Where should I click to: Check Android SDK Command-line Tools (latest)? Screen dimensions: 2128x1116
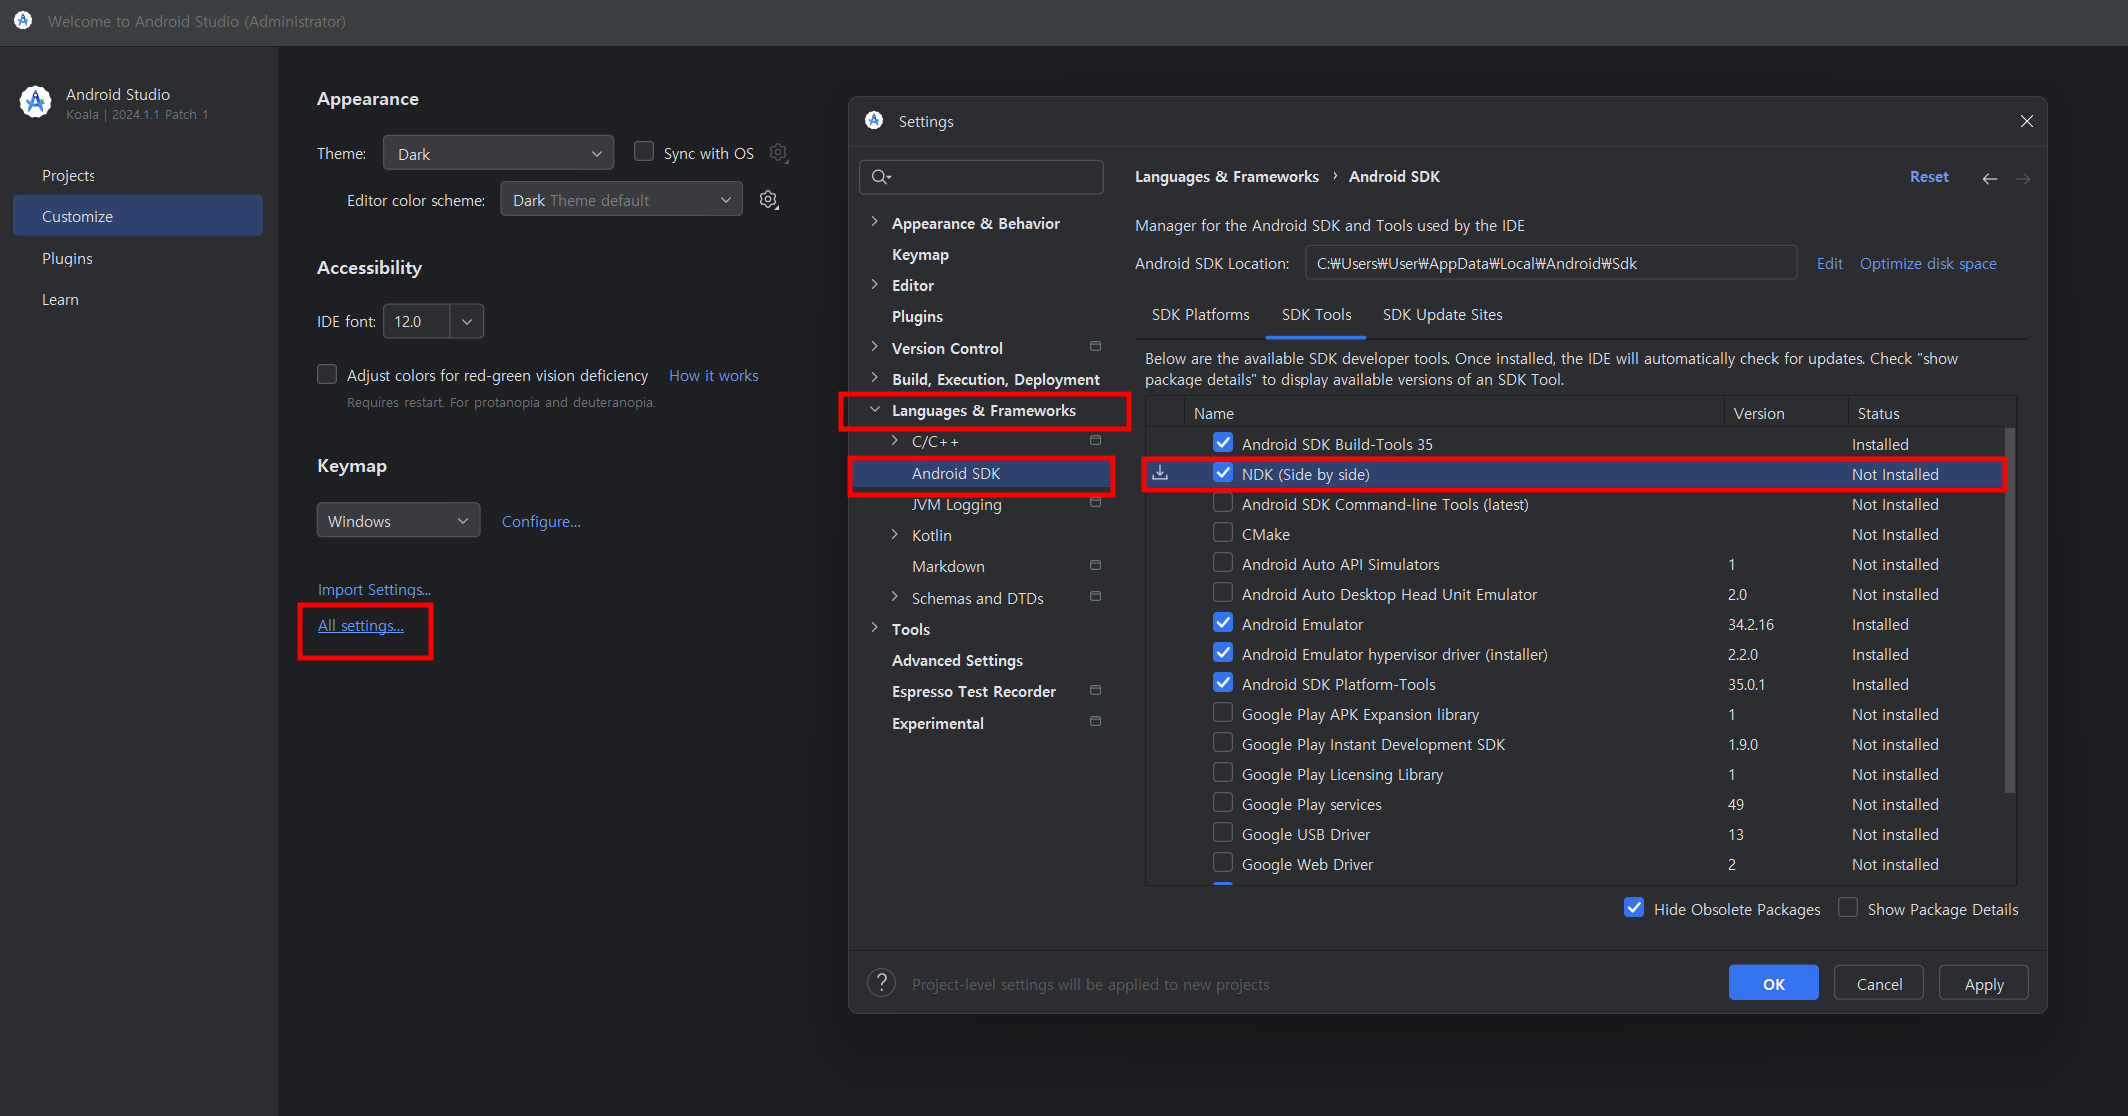pyautogui.click(x=1223, y=502)
